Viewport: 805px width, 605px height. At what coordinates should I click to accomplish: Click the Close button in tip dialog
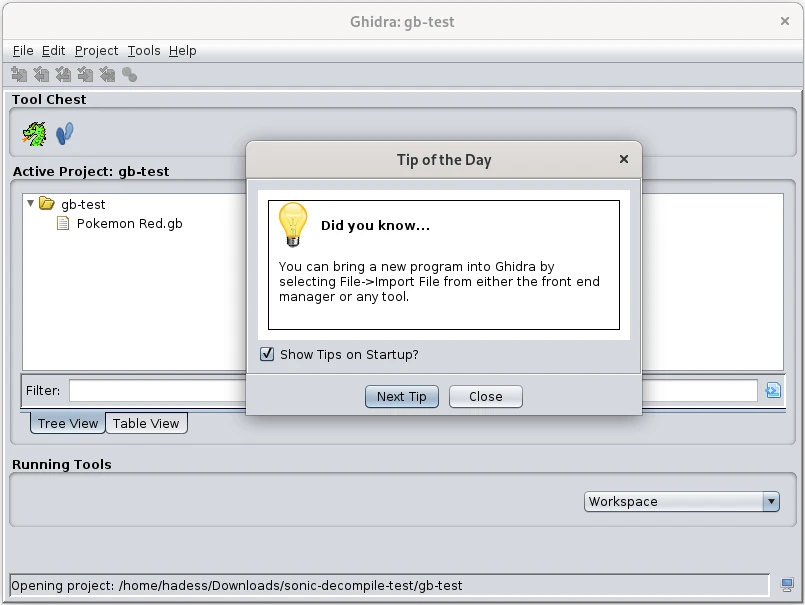pyautogui.click(x=486, y=396)
